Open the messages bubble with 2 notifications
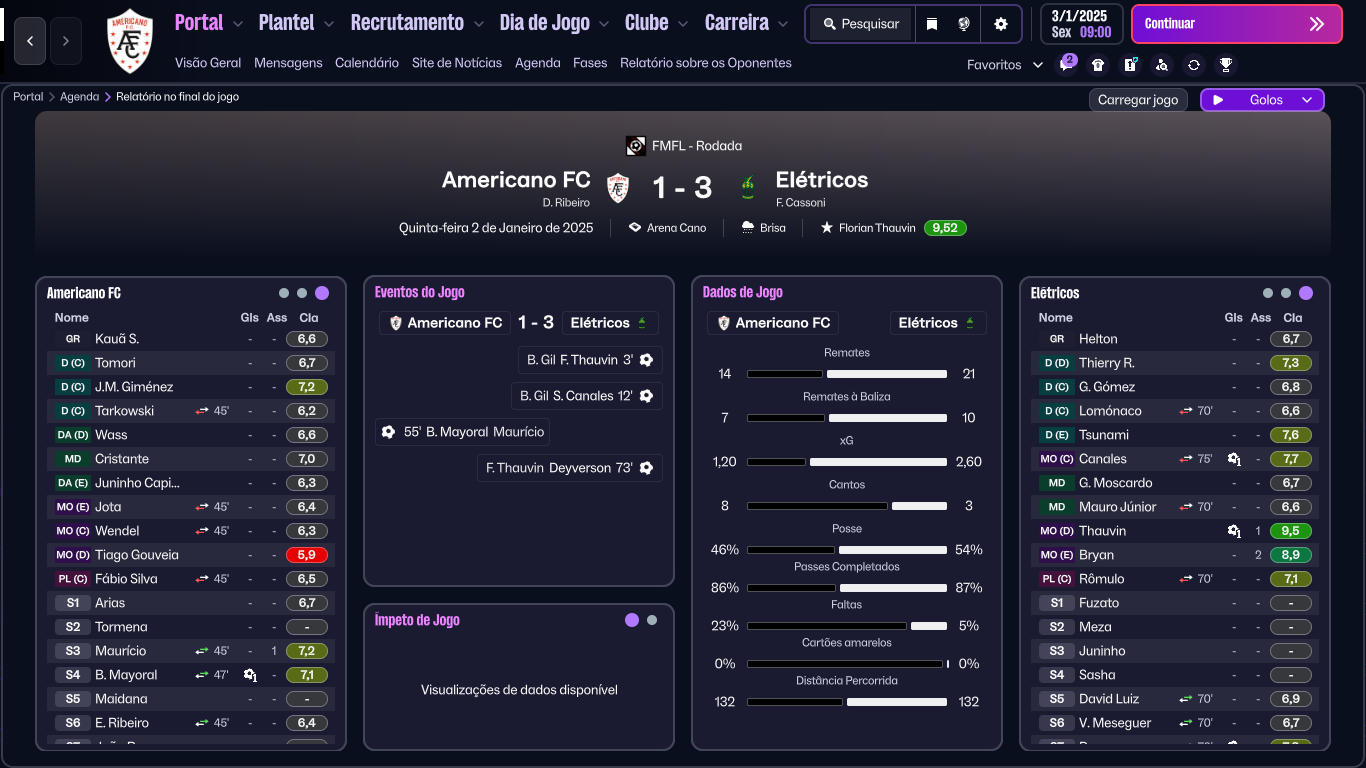1366x768 pixels. (x=1067, y=65)
